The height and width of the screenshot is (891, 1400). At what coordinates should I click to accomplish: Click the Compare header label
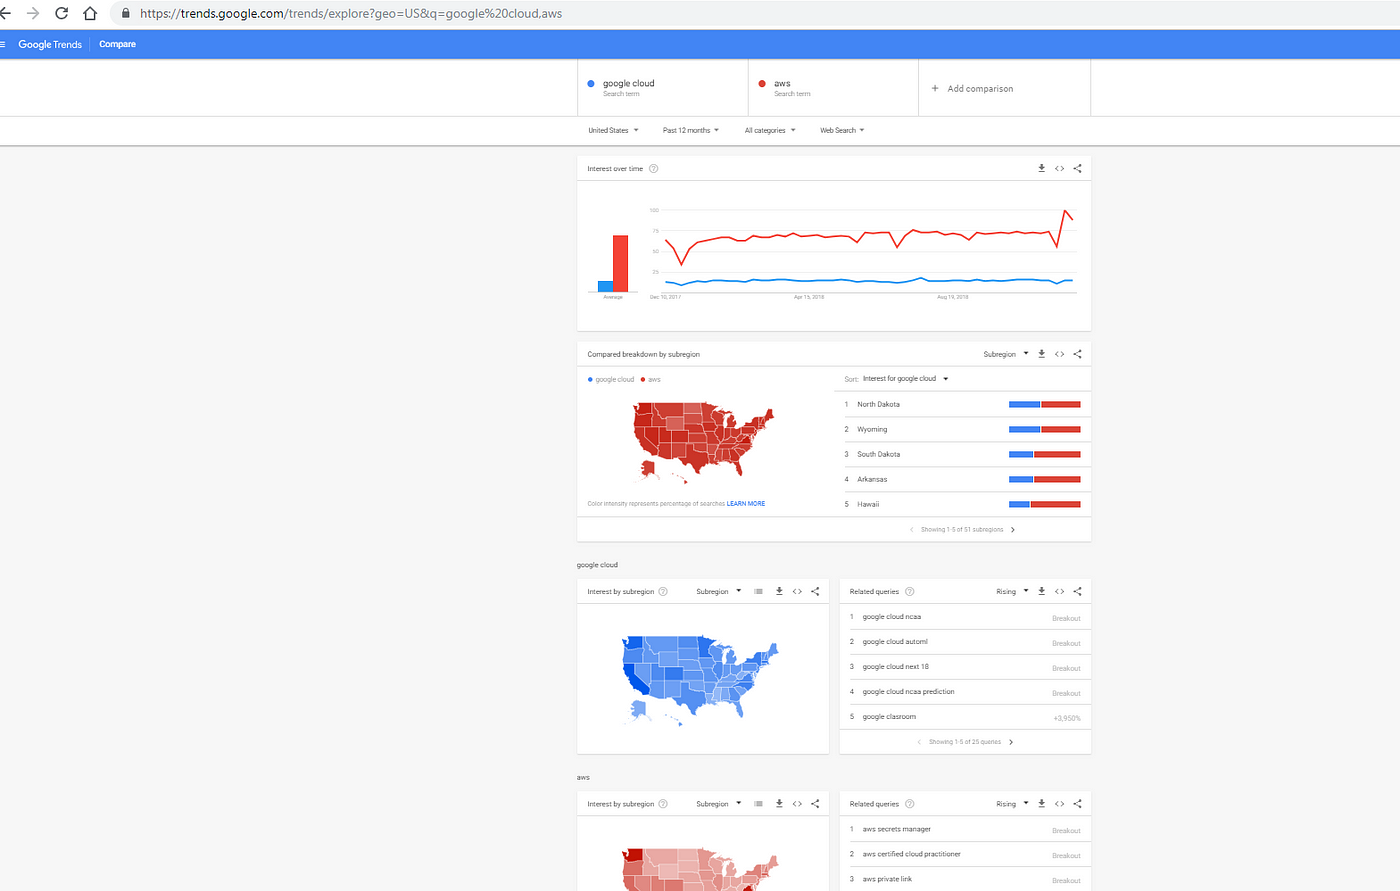coord(118,44)
